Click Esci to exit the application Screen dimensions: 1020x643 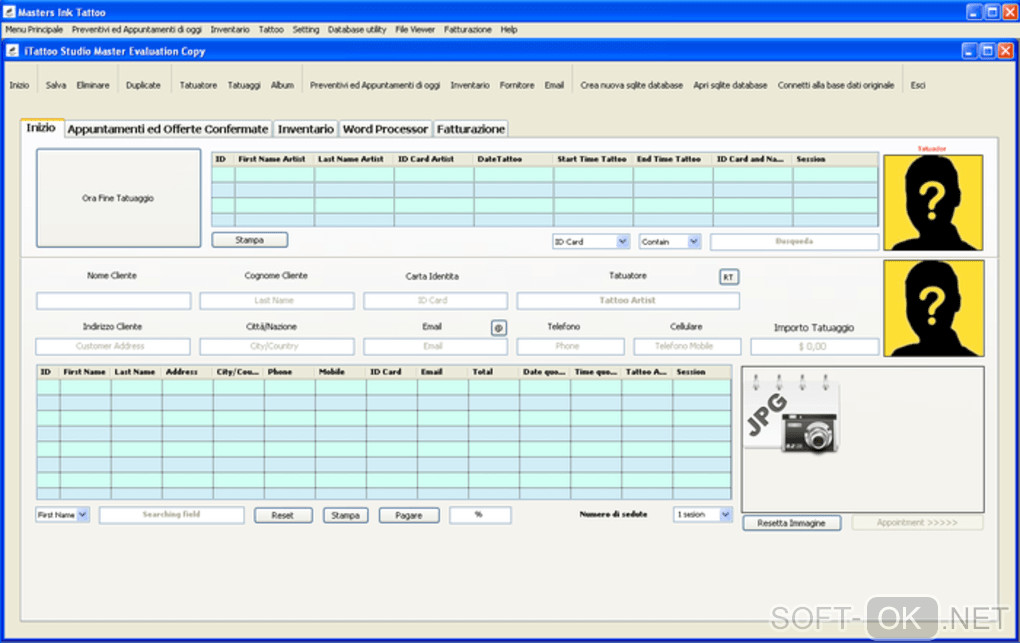pyautogui.click(x=917, y=85)
